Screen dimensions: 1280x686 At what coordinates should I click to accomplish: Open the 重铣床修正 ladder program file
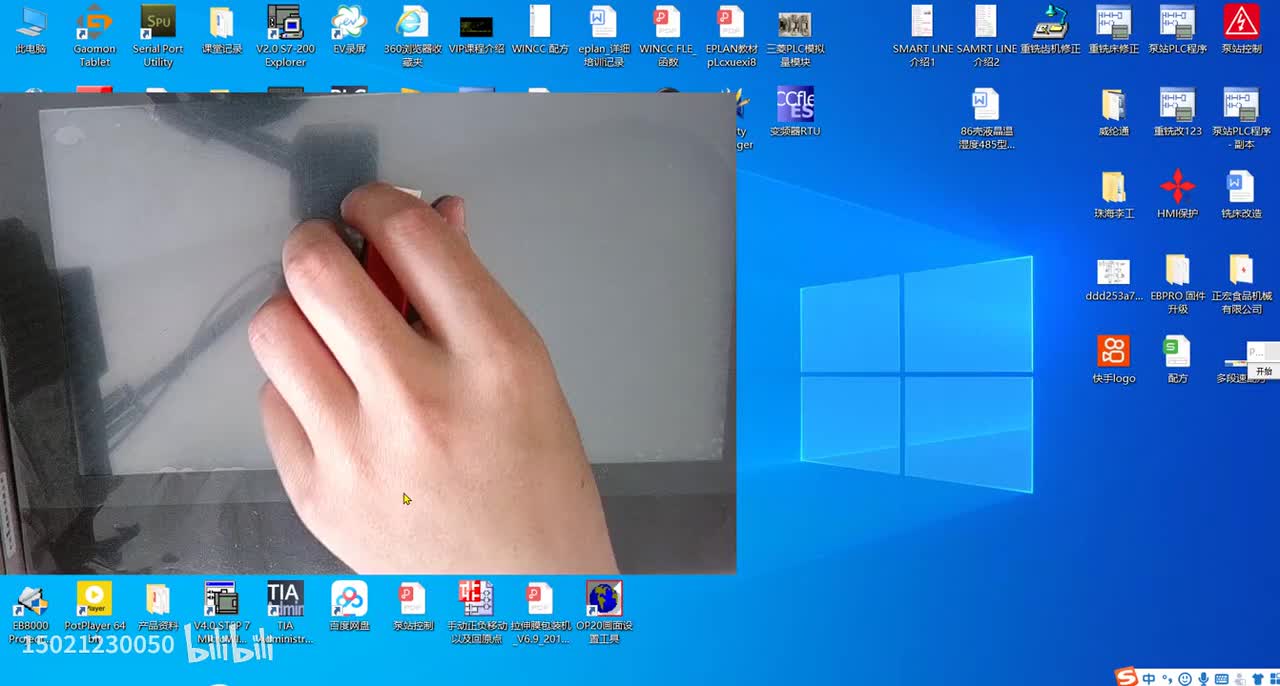[x=1114, y=31]
